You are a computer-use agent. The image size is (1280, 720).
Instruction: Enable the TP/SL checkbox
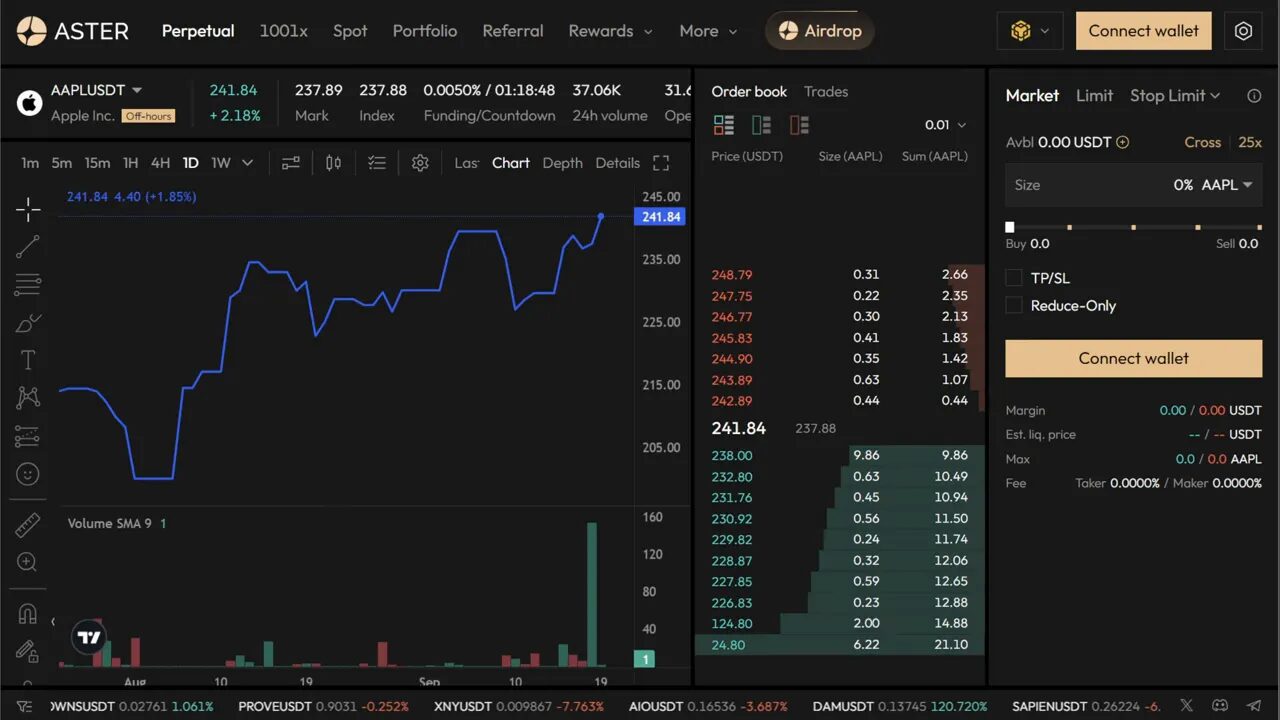pos(1013,278)
